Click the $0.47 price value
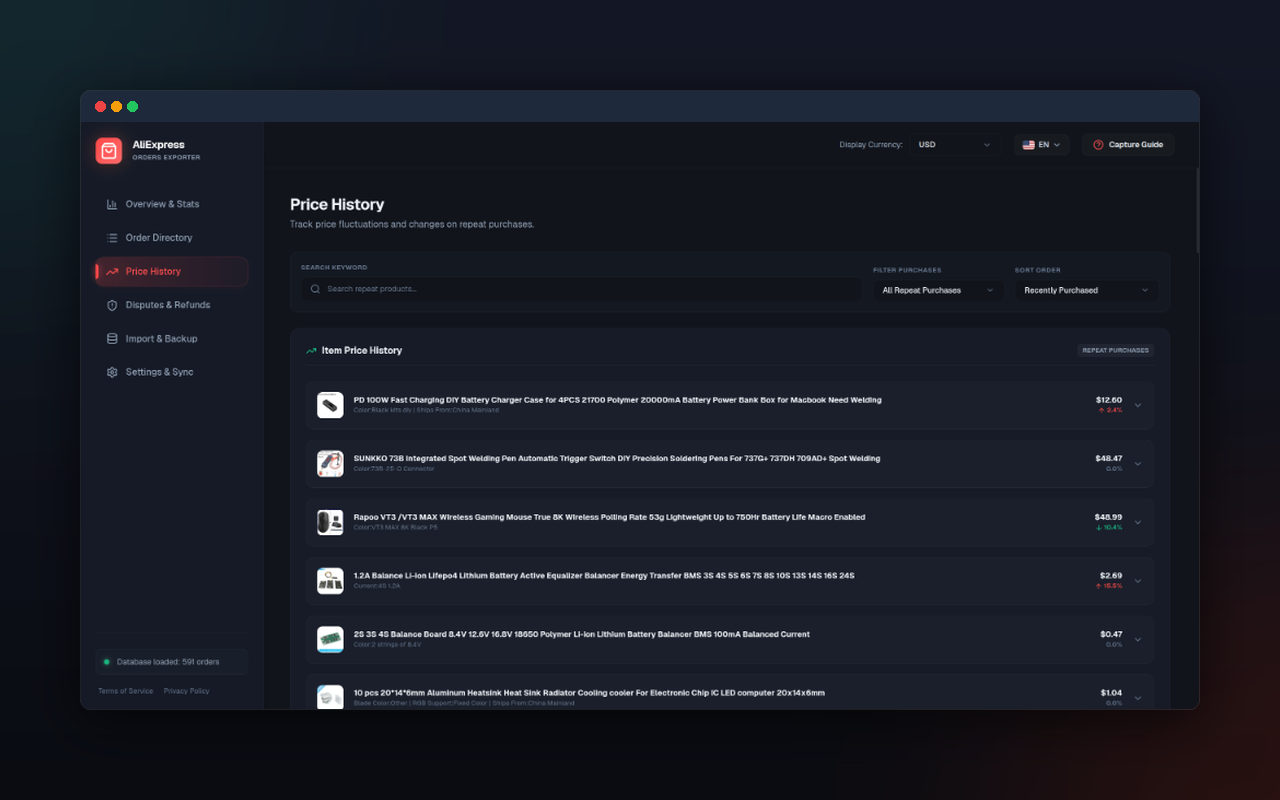1280x800 pixels. 1111,634
